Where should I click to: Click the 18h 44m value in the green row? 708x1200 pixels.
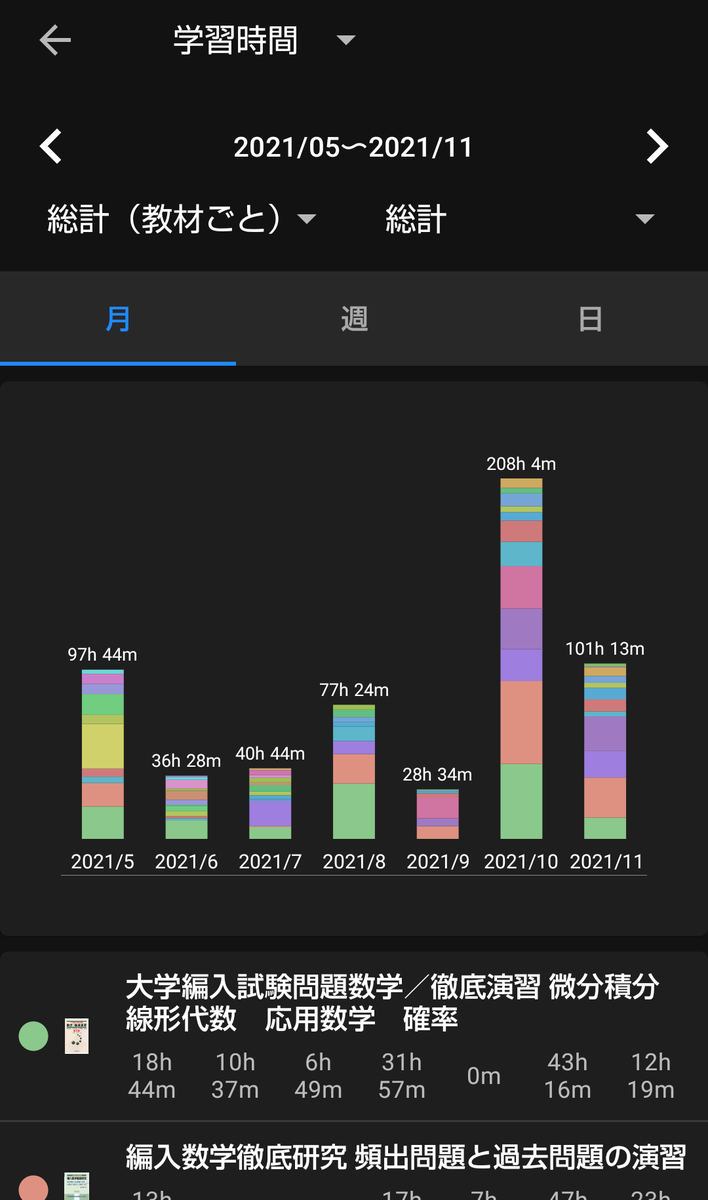(152, 1076)
